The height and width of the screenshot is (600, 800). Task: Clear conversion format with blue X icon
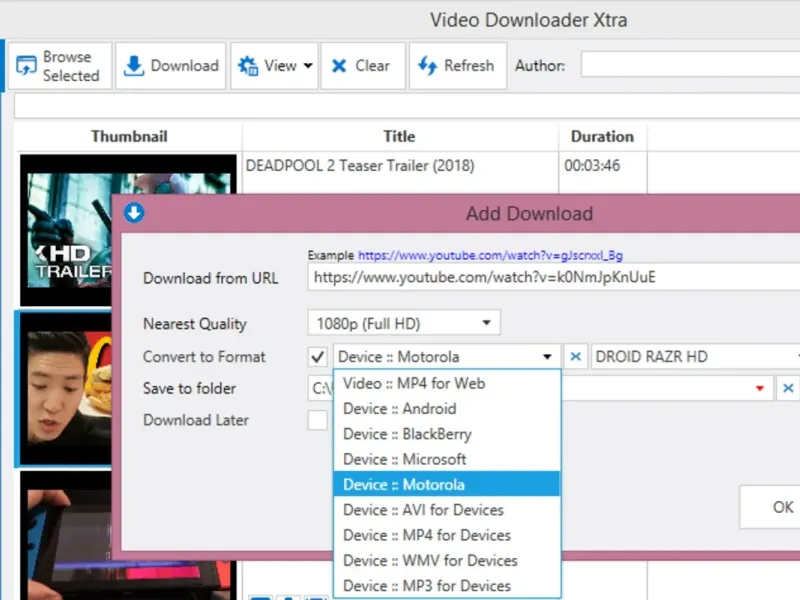pos(576,357)
